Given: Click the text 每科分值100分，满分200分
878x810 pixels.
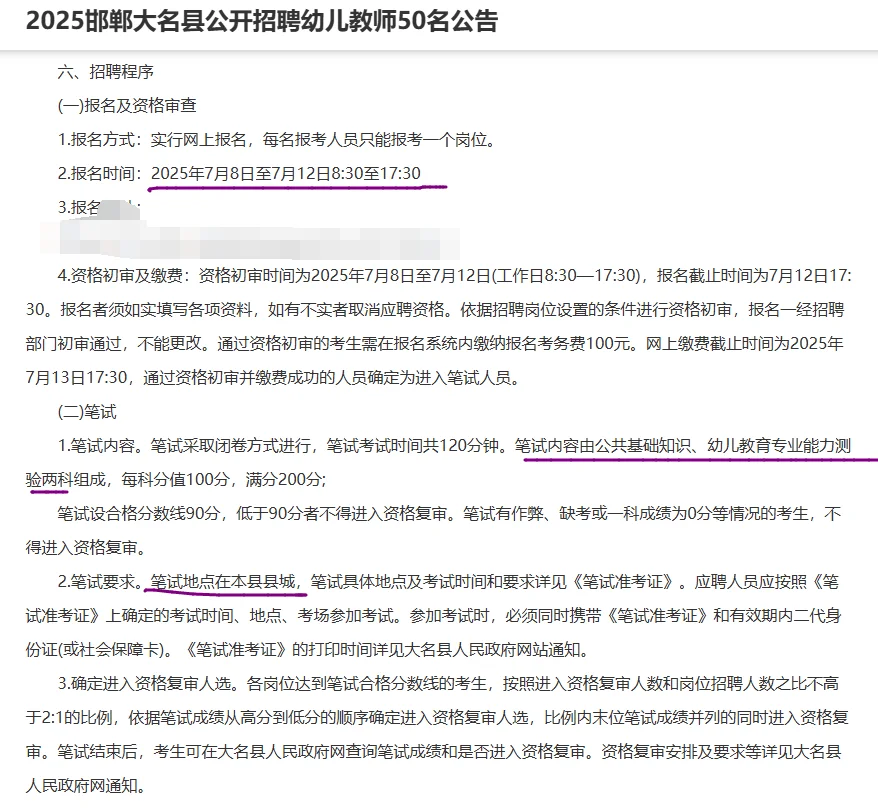Looking at the screenshot, I should [x=221, y=480].
